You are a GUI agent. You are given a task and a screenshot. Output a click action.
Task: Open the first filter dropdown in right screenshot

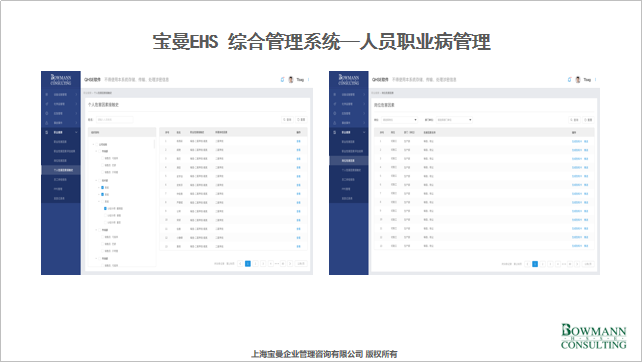click(399, 120)
